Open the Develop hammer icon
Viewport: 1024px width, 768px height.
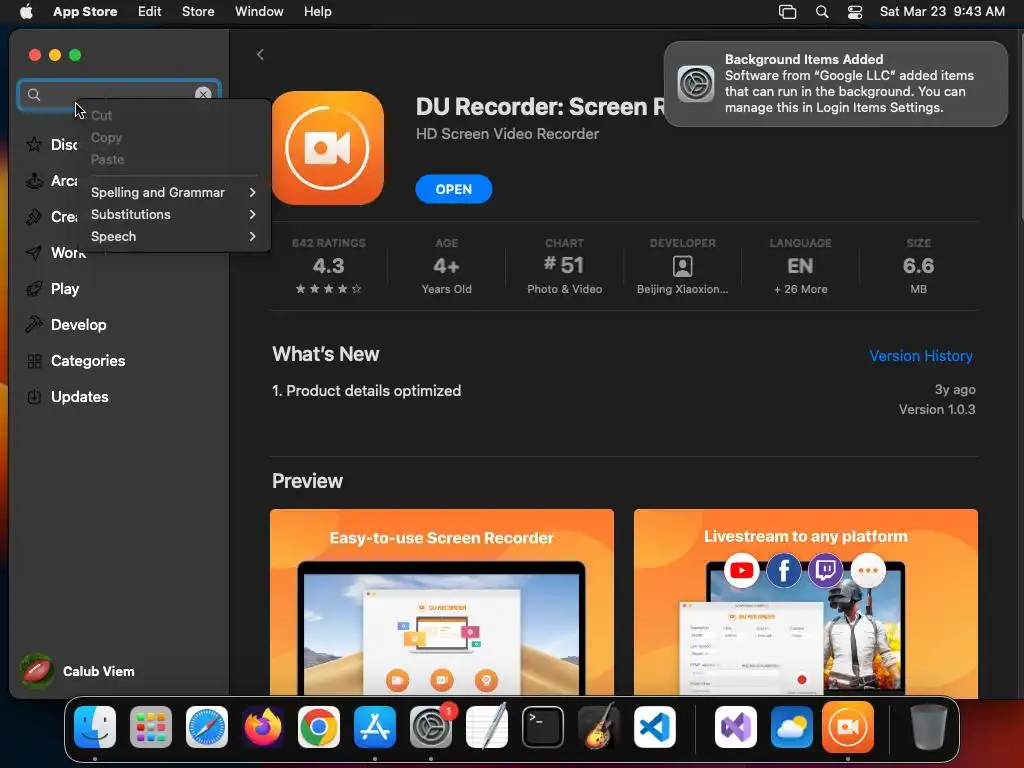tap(34, 325)
